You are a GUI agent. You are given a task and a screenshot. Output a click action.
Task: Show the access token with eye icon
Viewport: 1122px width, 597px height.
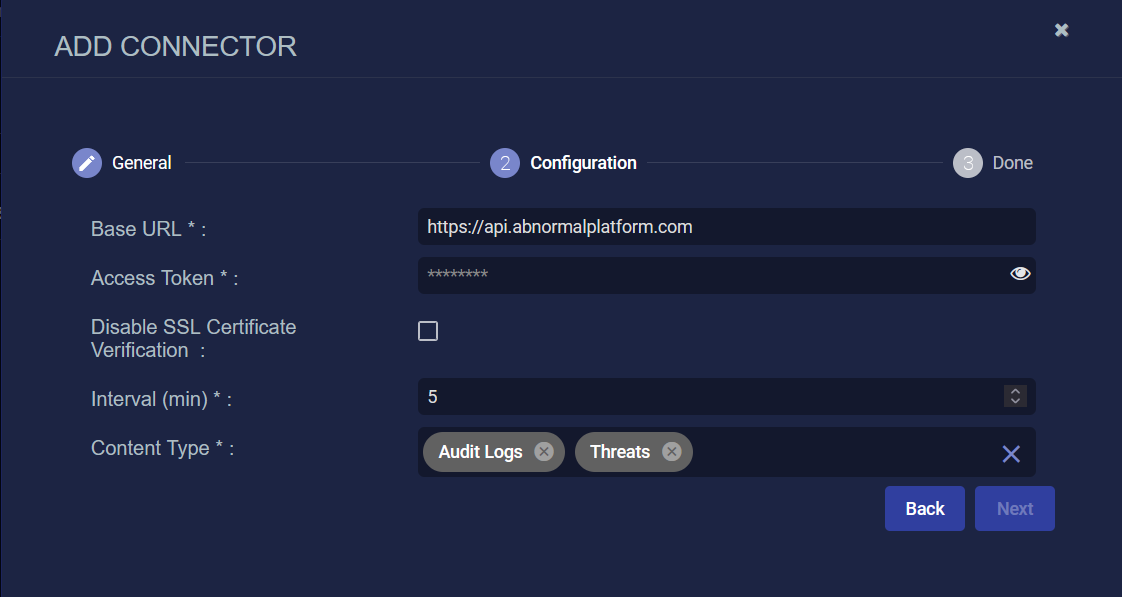pyautogui.click(x=1020, y=273)
